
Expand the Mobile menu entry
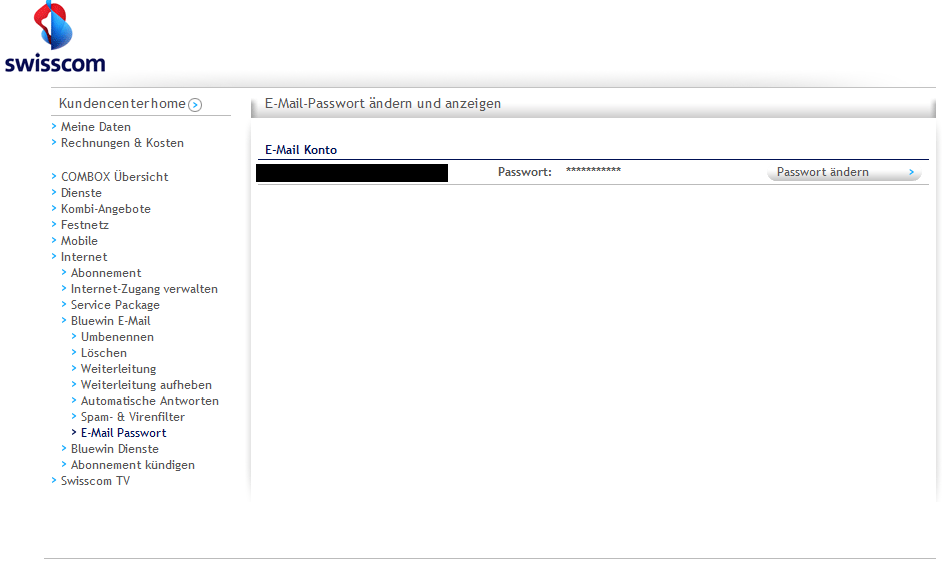(79, 241)
